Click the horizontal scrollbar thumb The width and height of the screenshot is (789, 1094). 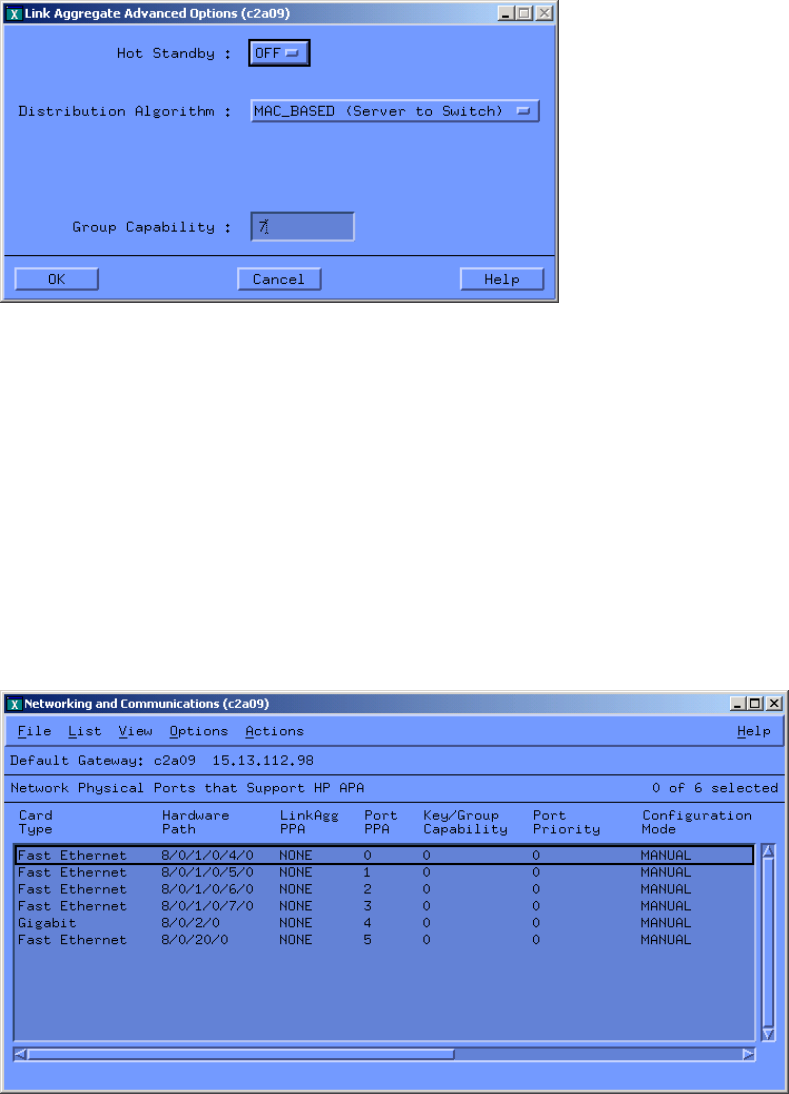click(x=241, y=1054)
